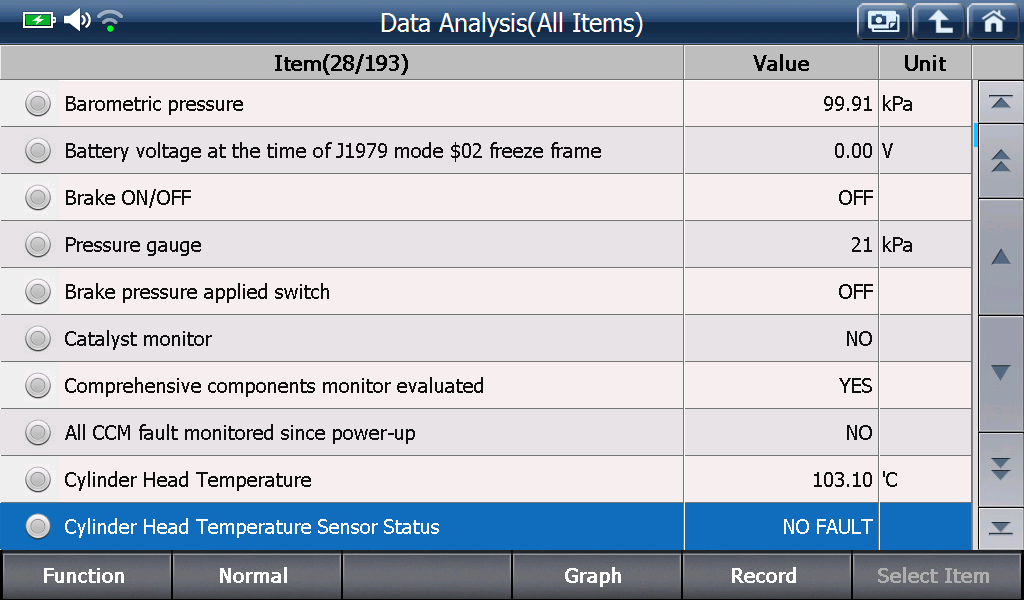The width and height of the screenshot is (1024, 600).
Task: Select the Barometric pressure radio button
Action: tap(38, 104)
